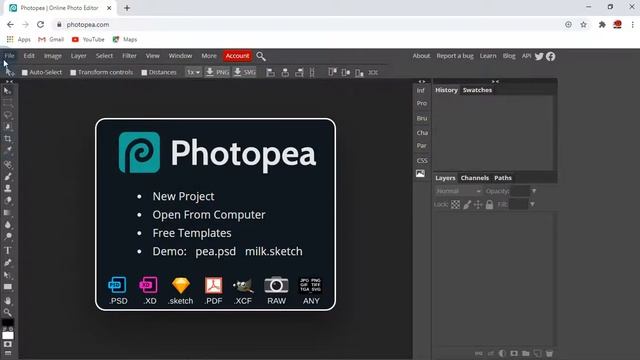Screen dimensions: 640x360
Task: Select the Zoom magnifier tool
Action: point(7,312)
